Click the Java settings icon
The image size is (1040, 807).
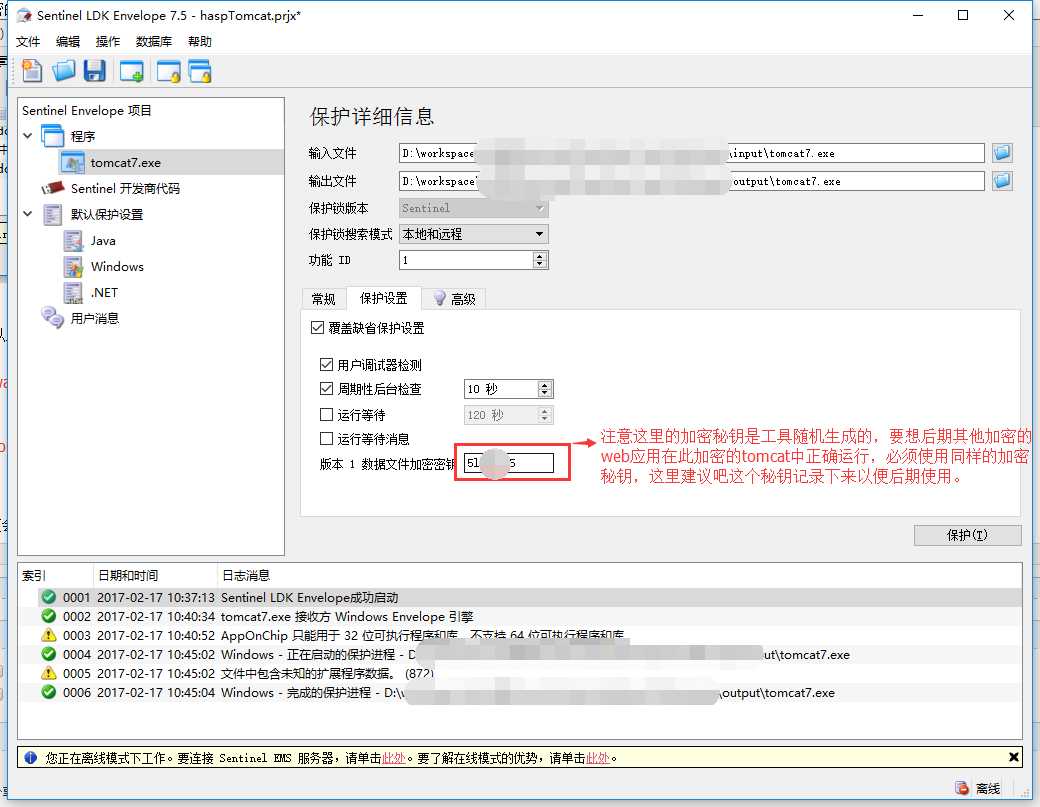tap(73, 241)
